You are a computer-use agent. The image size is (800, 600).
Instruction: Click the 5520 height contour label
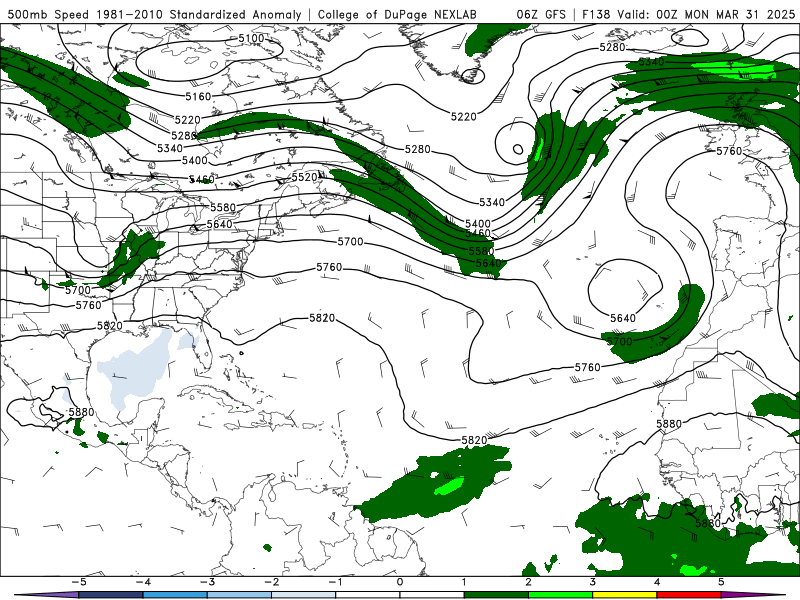point(305,177)
